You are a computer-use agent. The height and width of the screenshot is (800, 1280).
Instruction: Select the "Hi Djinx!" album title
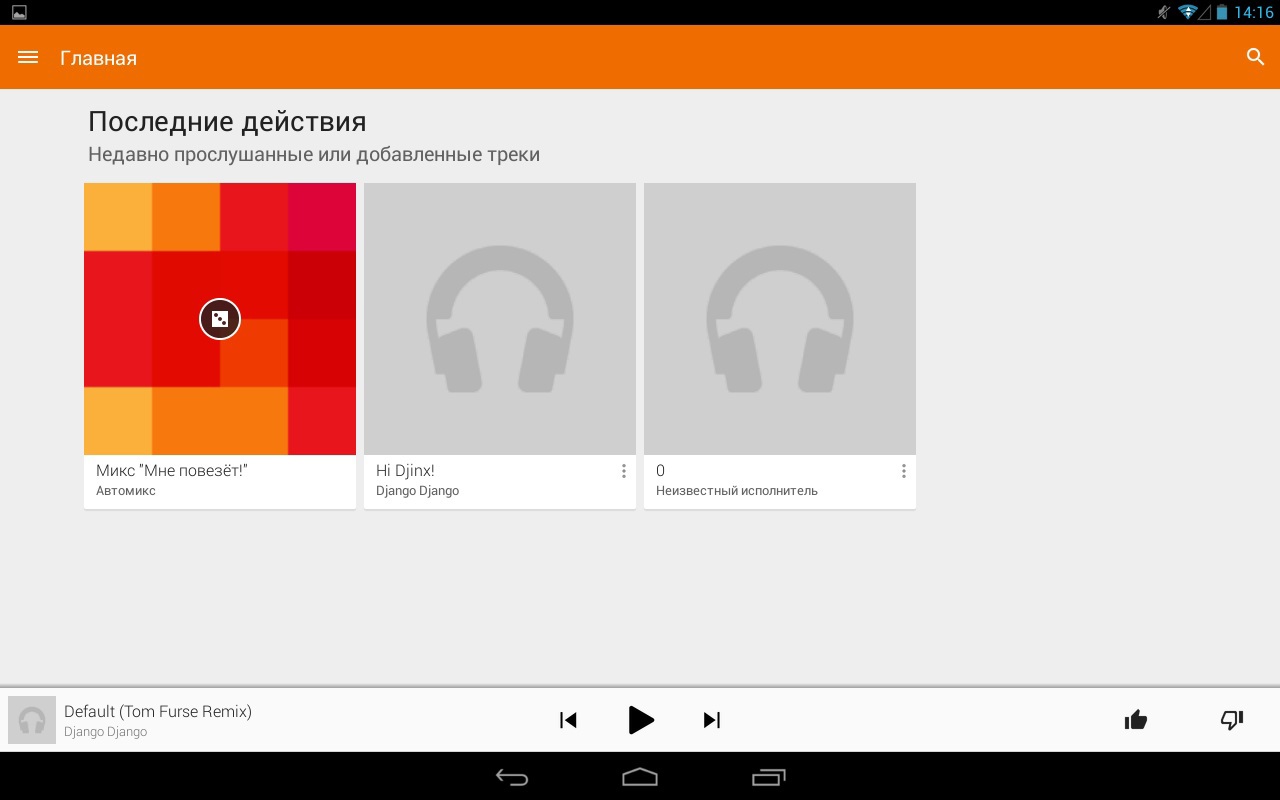(405, 471)
